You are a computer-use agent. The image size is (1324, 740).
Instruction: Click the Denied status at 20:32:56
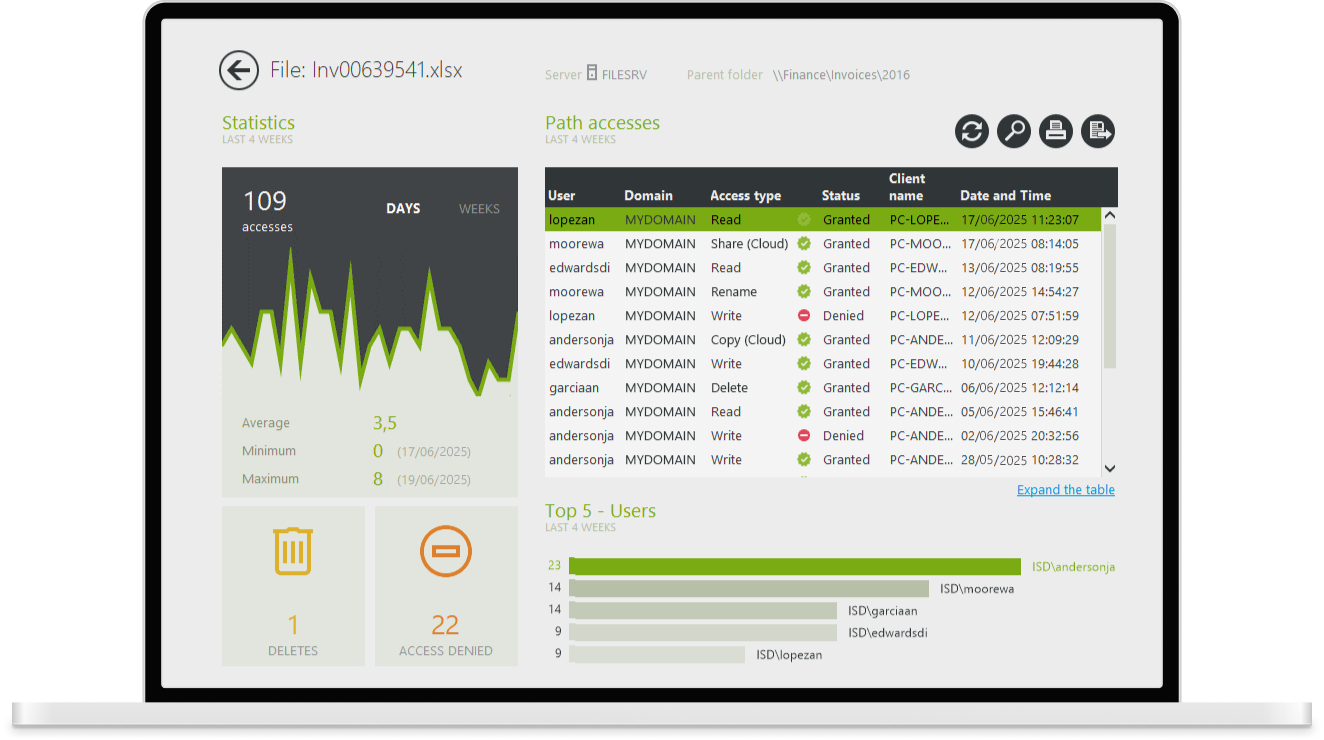tap(843, 436)
